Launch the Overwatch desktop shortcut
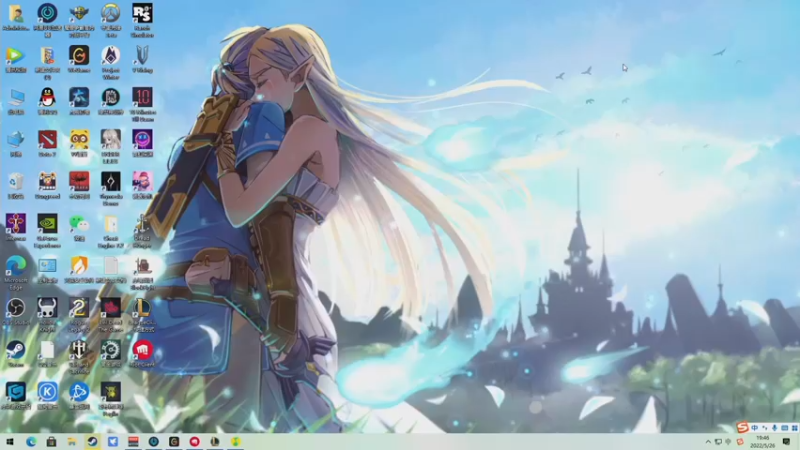Image resolution: width=800 pixels, height=450 pixels. pyautogui.click(x=111, y=13)
